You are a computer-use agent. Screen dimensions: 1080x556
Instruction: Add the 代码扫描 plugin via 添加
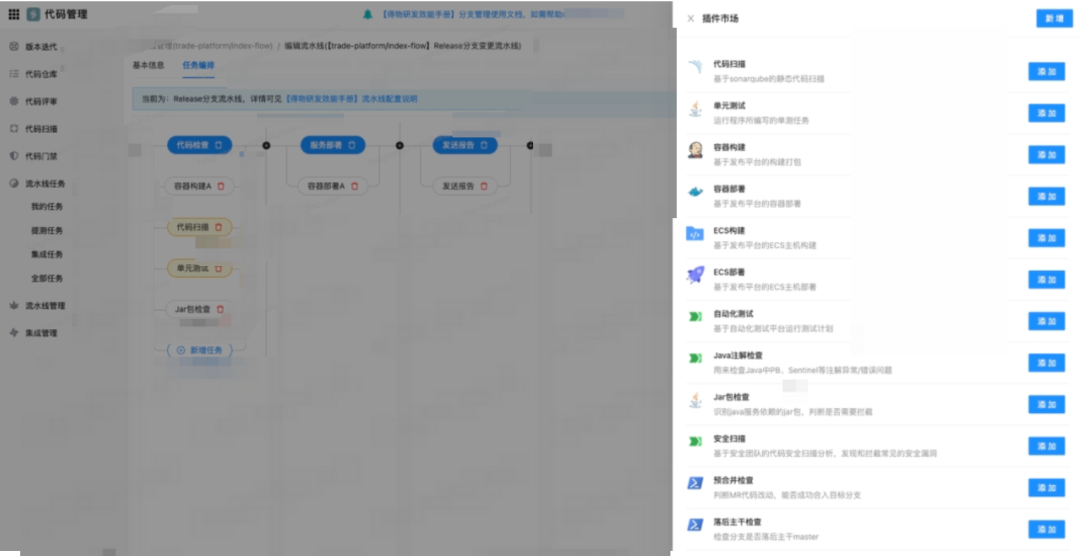click(1046, 72)
